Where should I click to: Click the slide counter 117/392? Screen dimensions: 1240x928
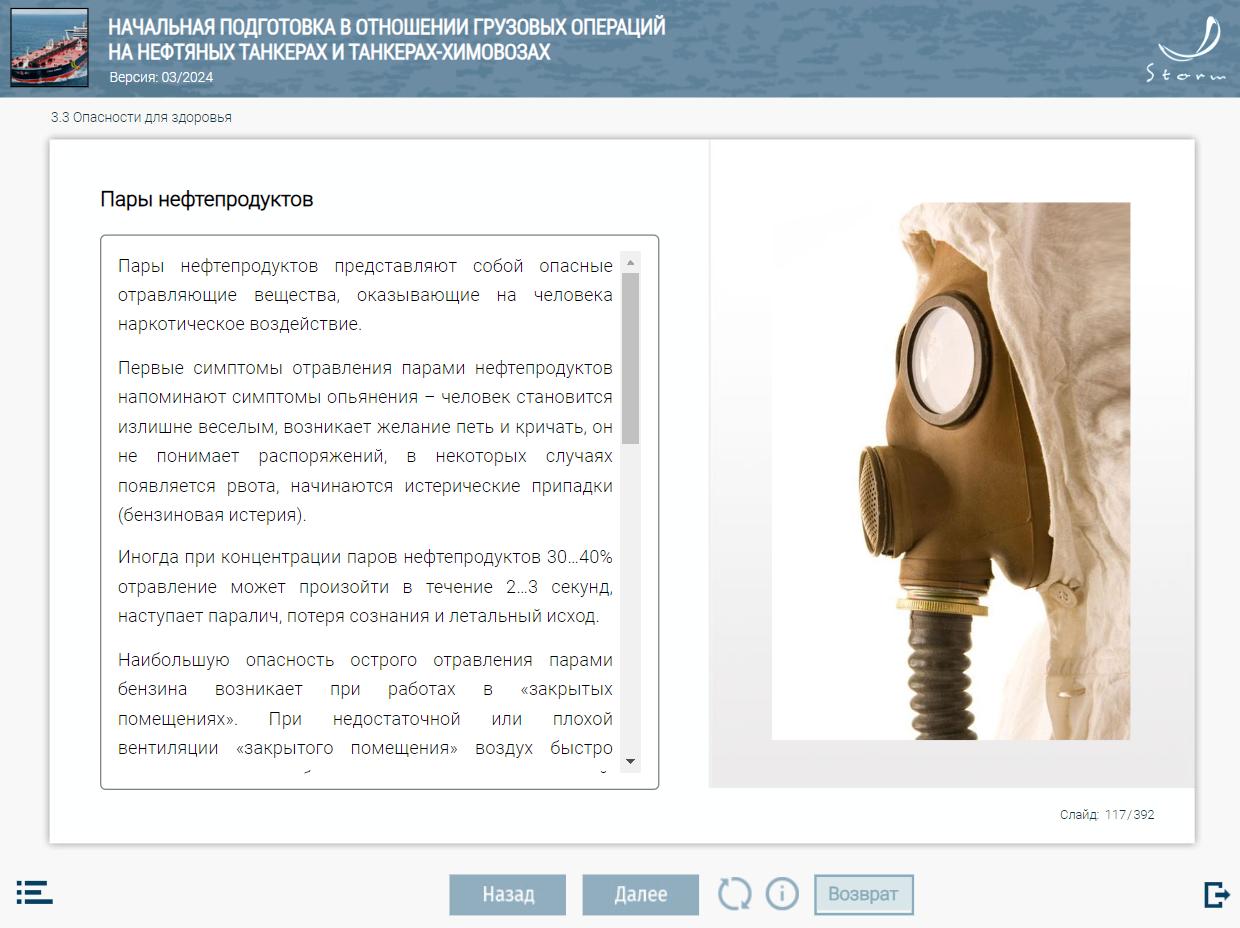(1106, 815)
